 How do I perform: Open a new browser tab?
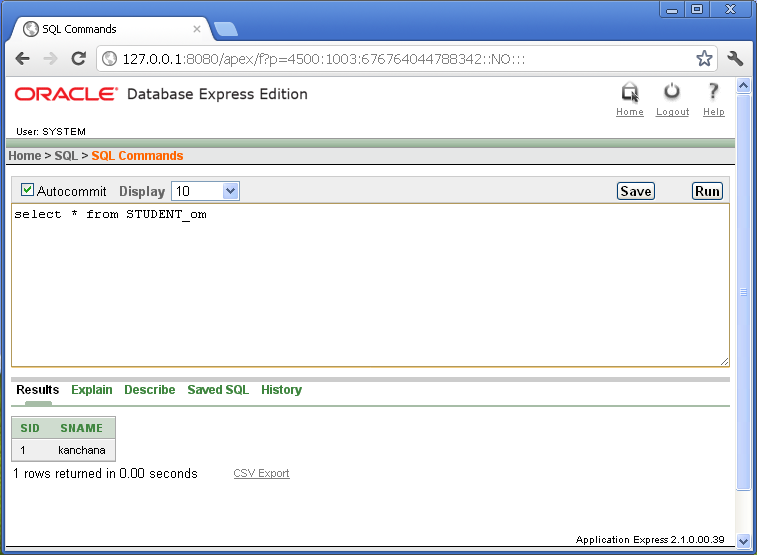pyautogui.click(x=226, y=29)
